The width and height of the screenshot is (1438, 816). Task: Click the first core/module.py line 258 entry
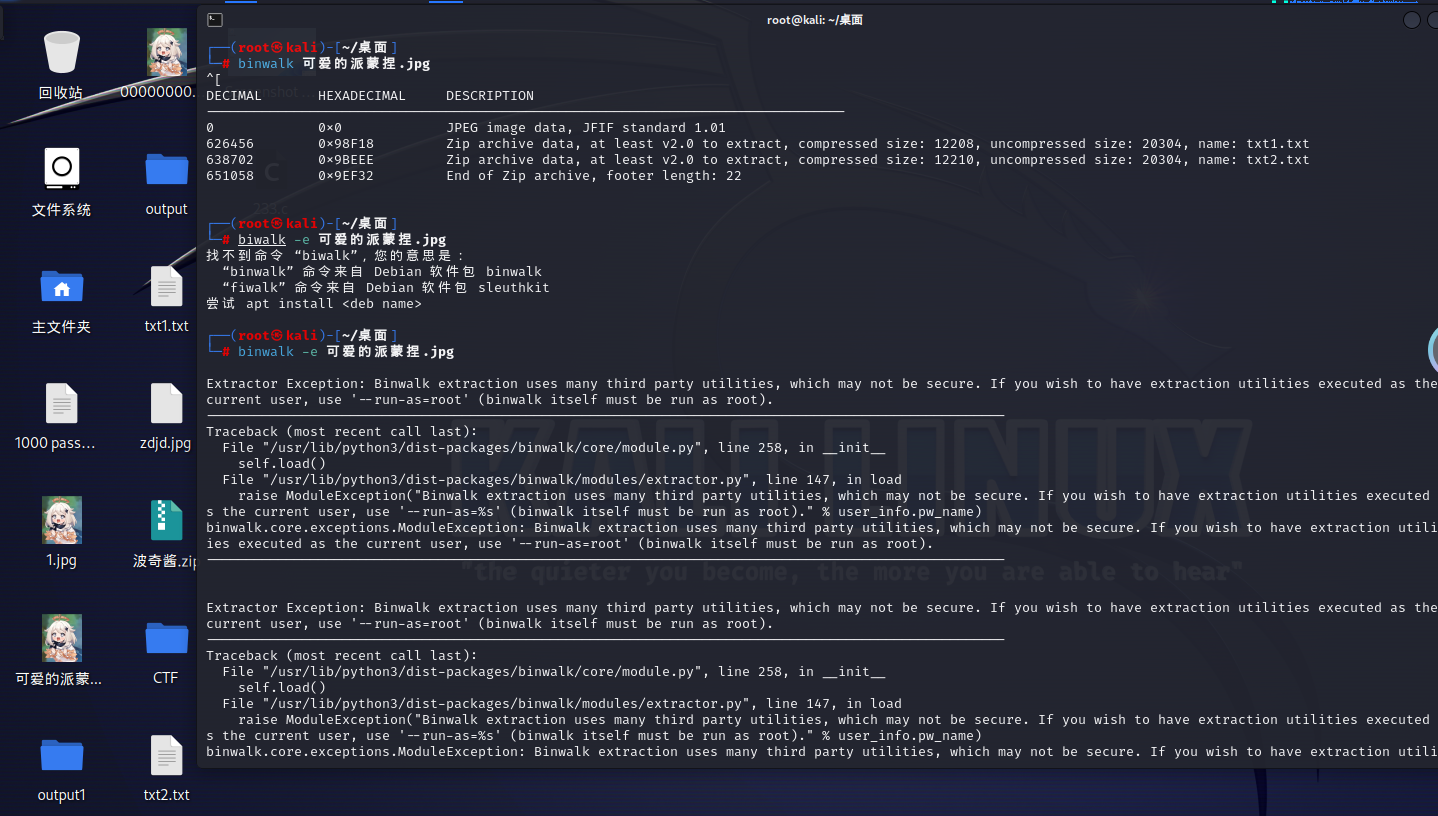(554, 448)
